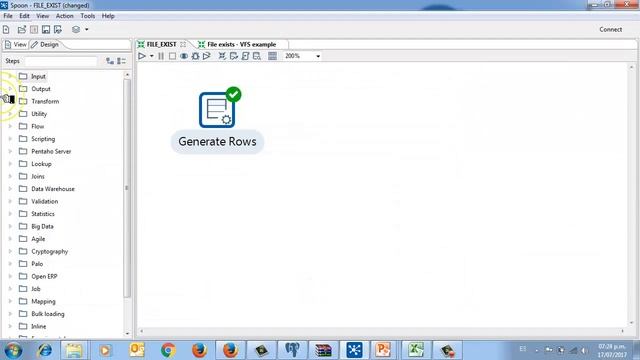Open Internet Explorer from the taskbar
Screen dimensions: 640x360
[44, 350]
